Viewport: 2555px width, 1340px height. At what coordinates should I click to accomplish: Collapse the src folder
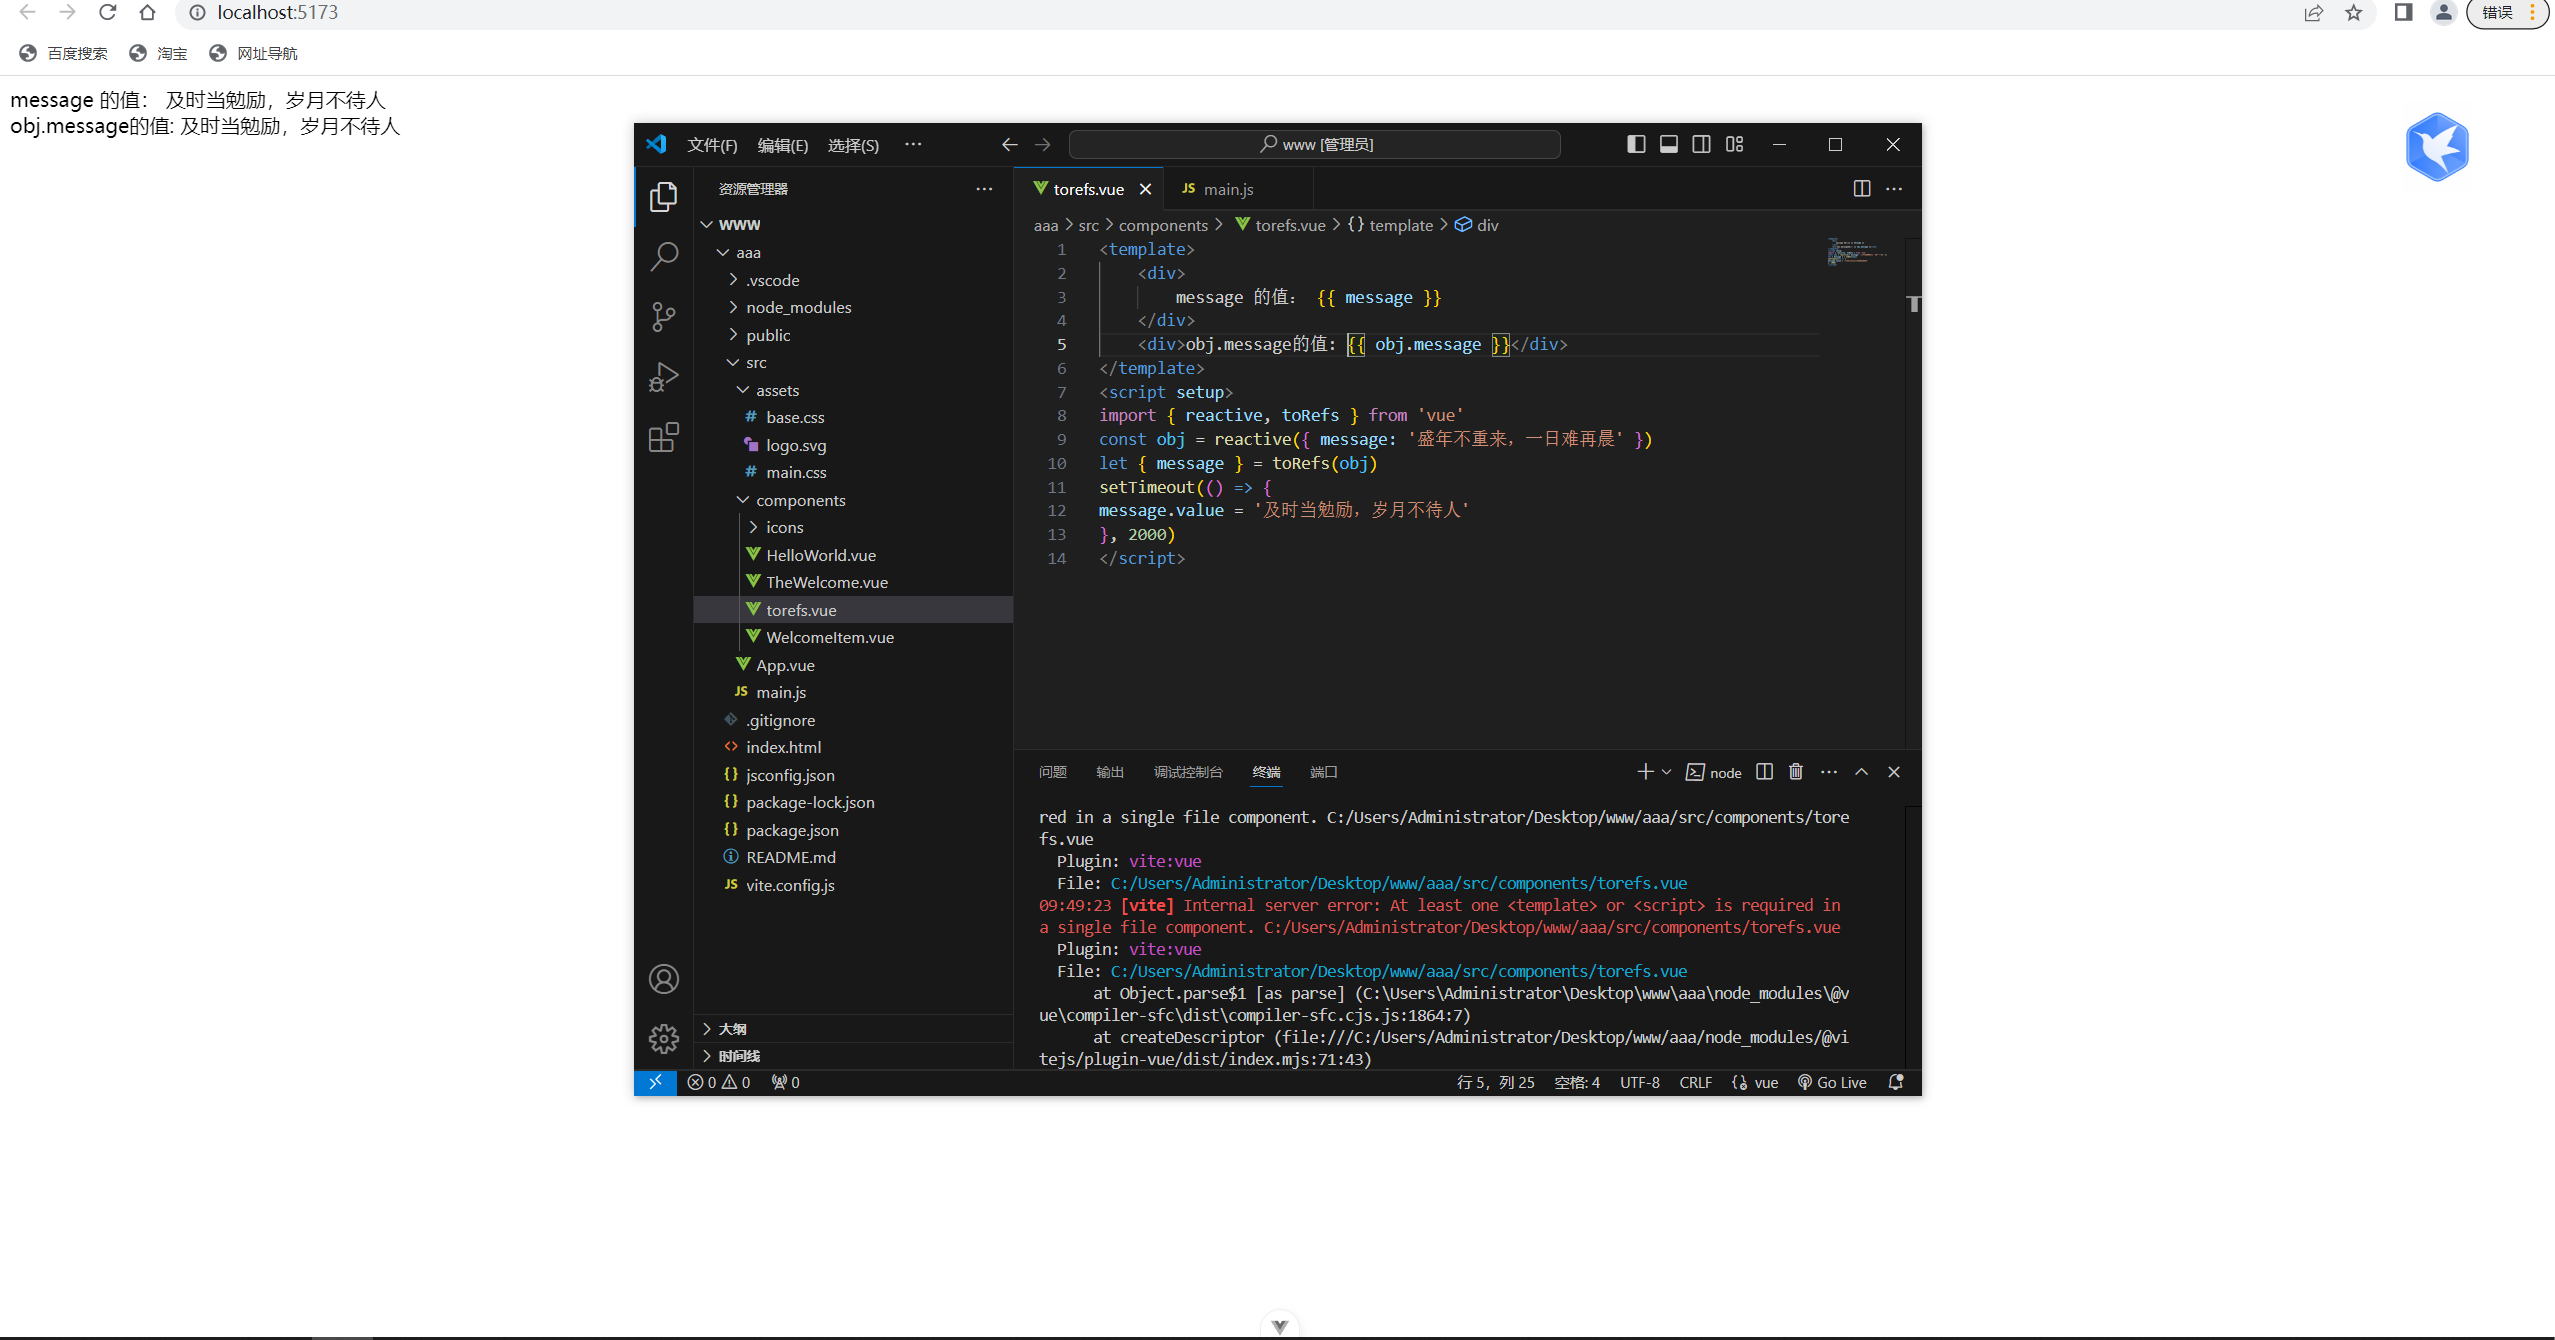click(x=733, y=362)
